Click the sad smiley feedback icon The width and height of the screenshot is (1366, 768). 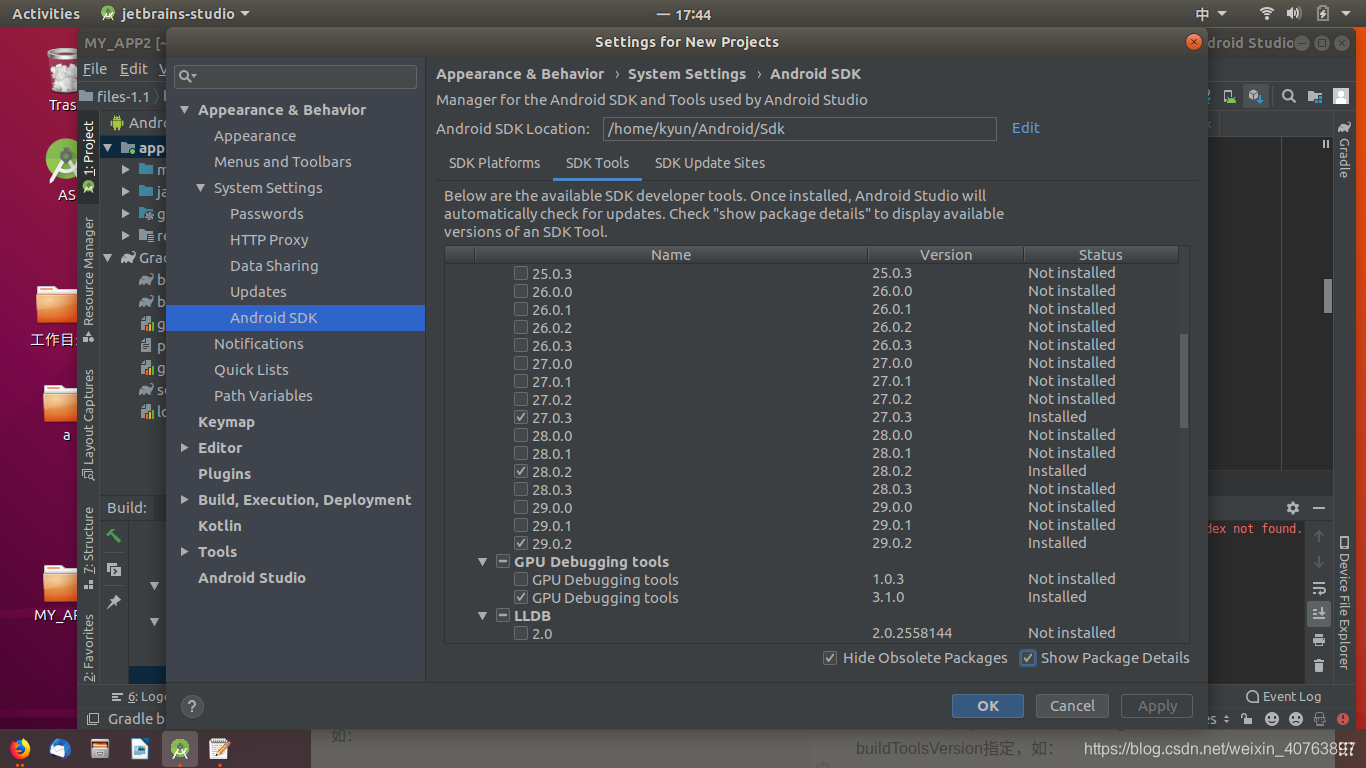coord(1296,719)
